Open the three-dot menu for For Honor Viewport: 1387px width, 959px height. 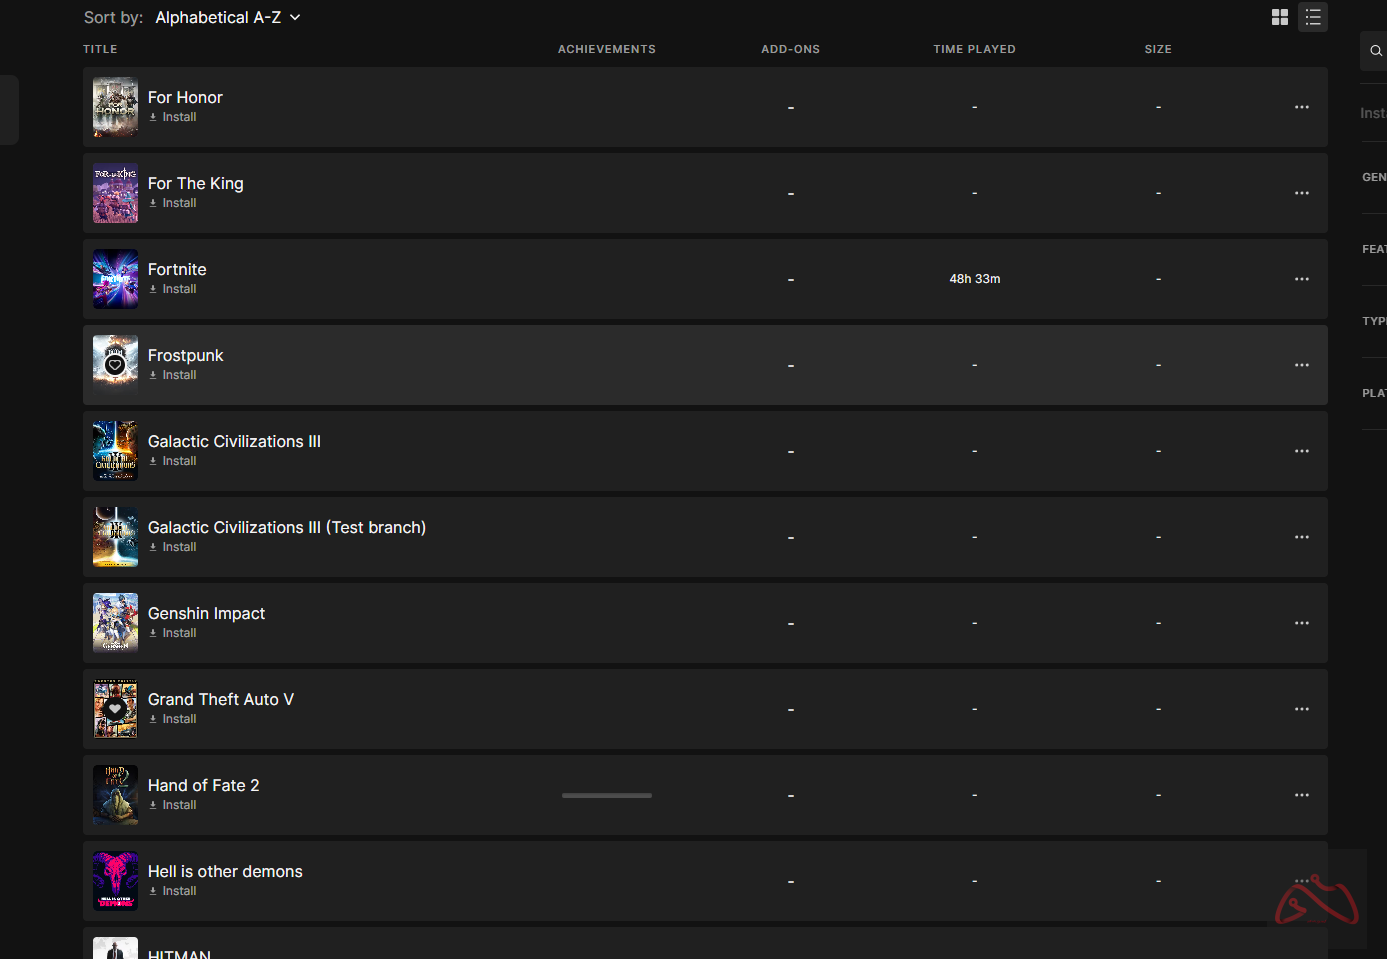click(1301, 107)
